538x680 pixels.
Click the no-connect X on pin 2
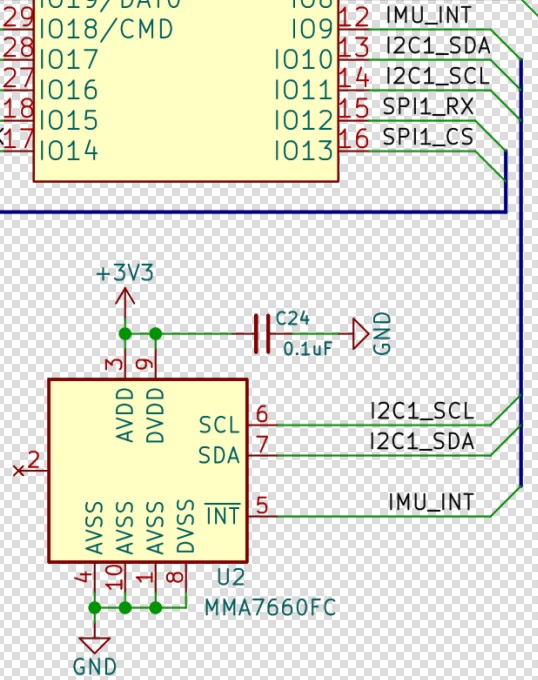[19, 471]
